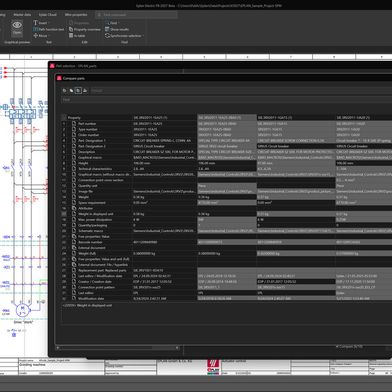Click the Eplan logo in title block
The image size is (392, 392).
(x=213, y=367)
